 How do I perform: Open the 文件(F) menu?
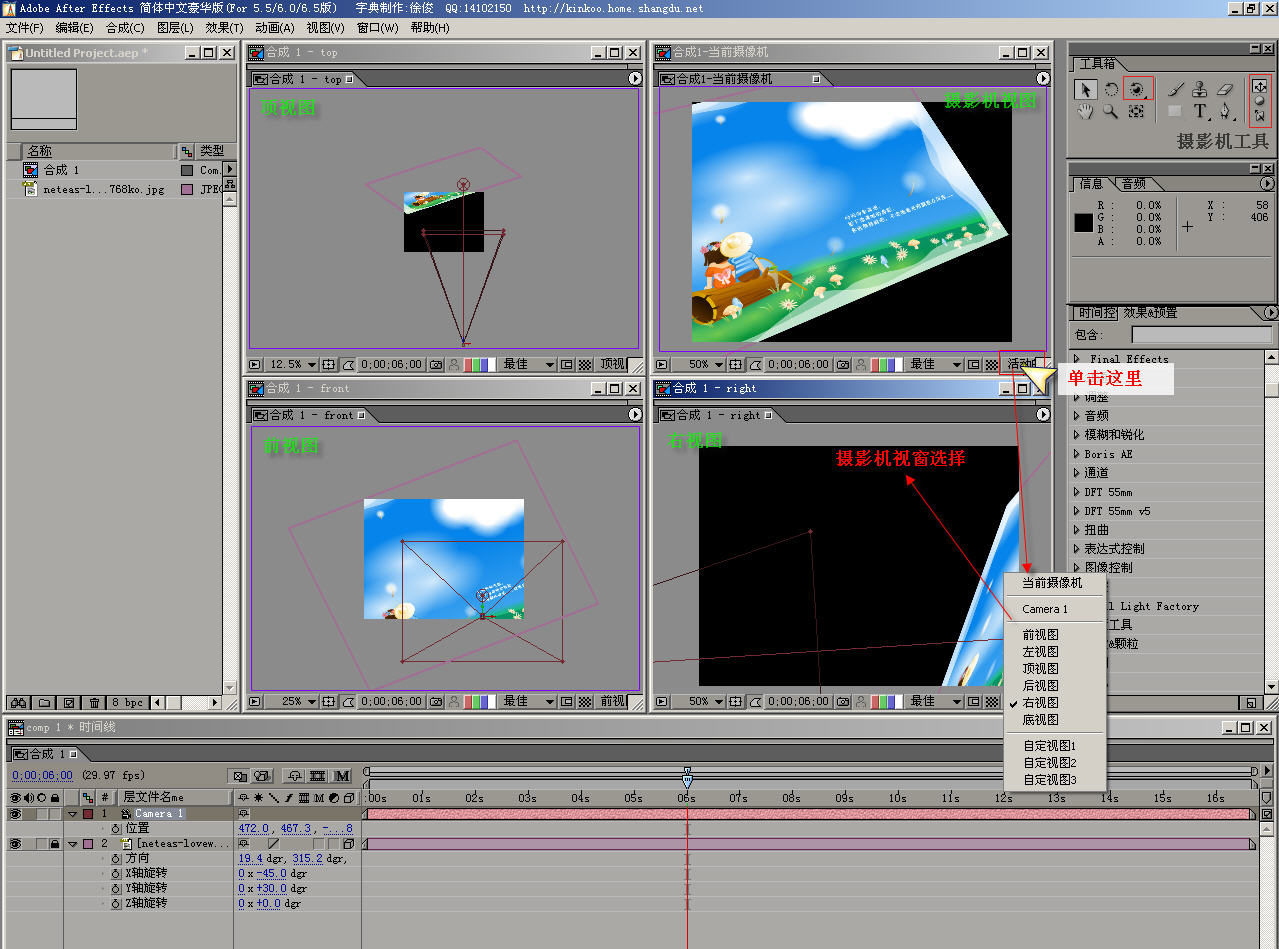click(25, 28)
